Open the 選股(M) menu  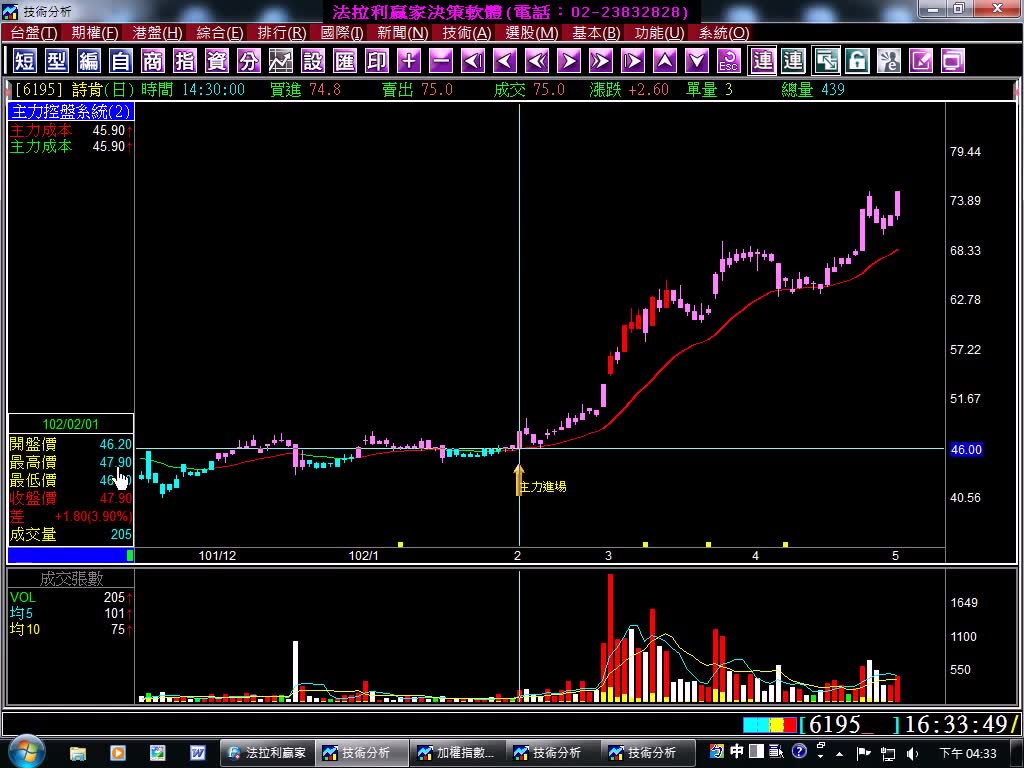point(532,33)
